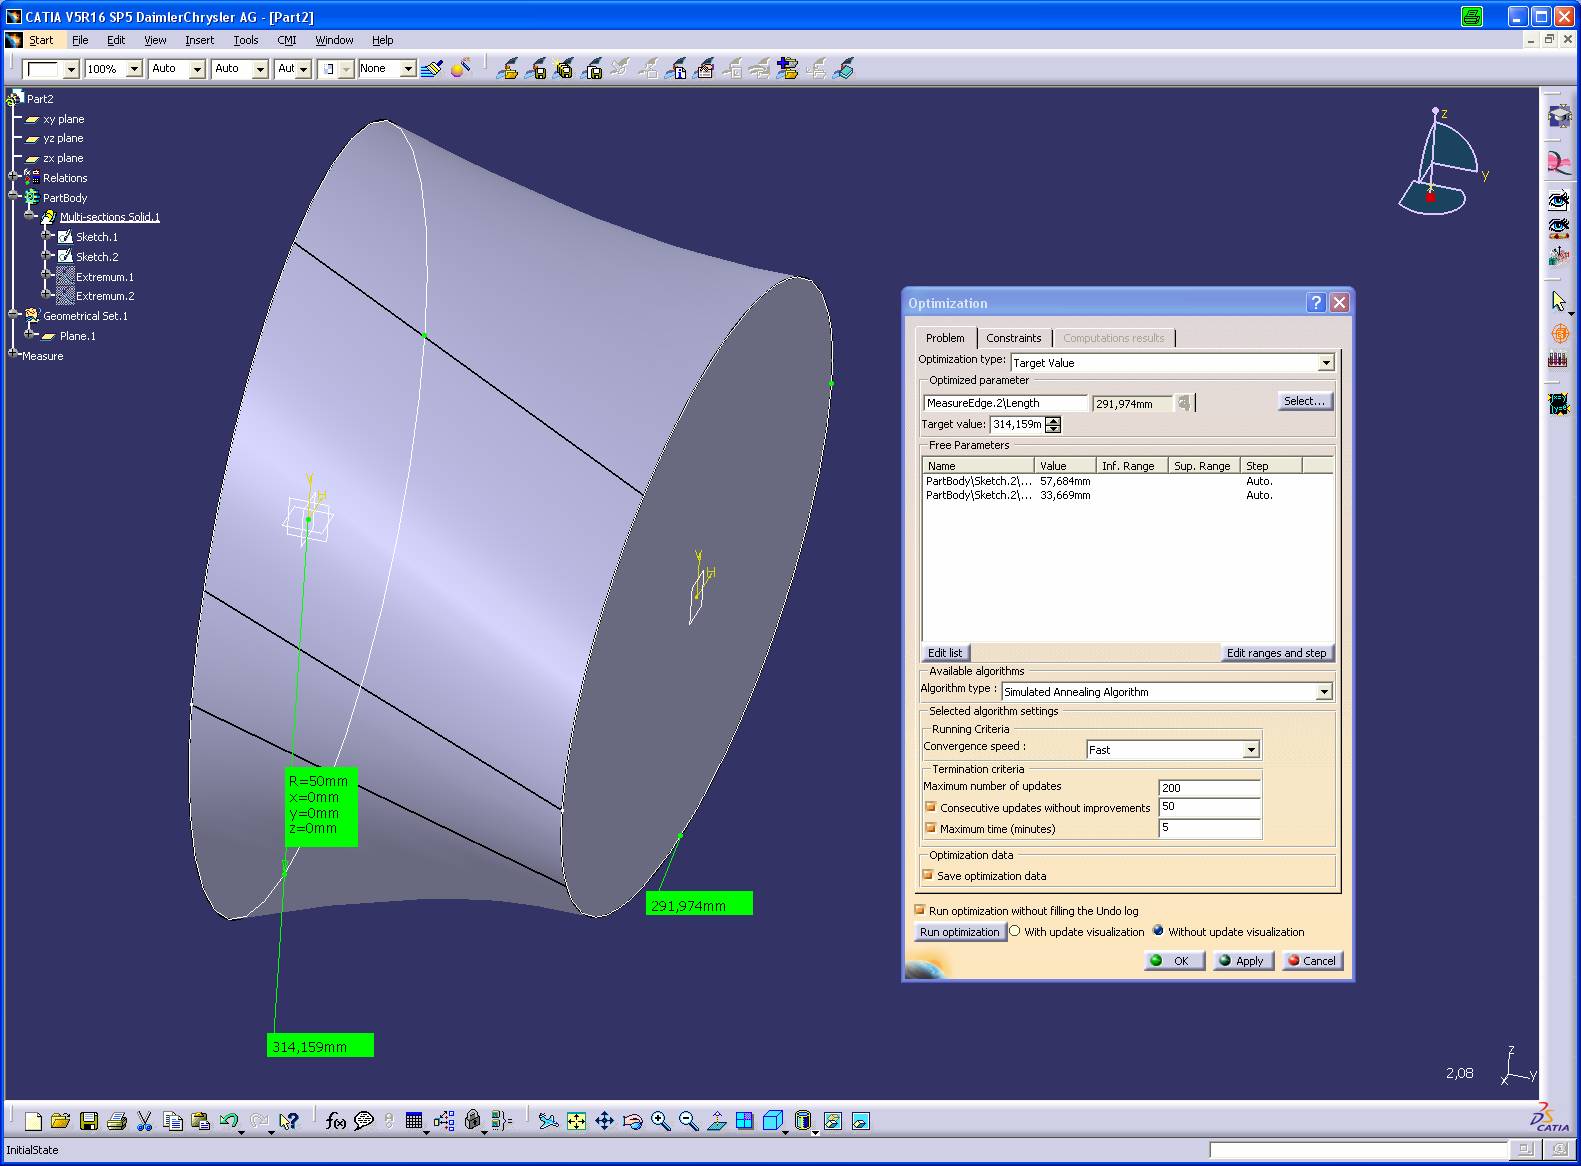The height and width of the screenshot is (1166, 1581).
Task: Expand the Relations node in the tree
Action: pyautogui.click(x=14, y=178)
